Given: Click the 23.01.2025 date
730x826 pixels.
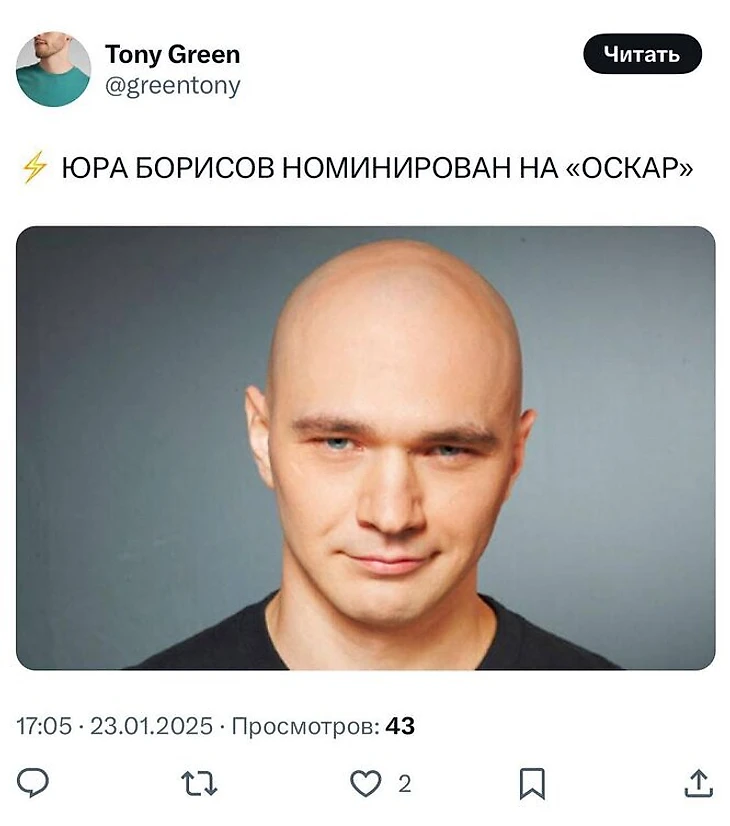Looking at the screenshot, I should point(151,726).
